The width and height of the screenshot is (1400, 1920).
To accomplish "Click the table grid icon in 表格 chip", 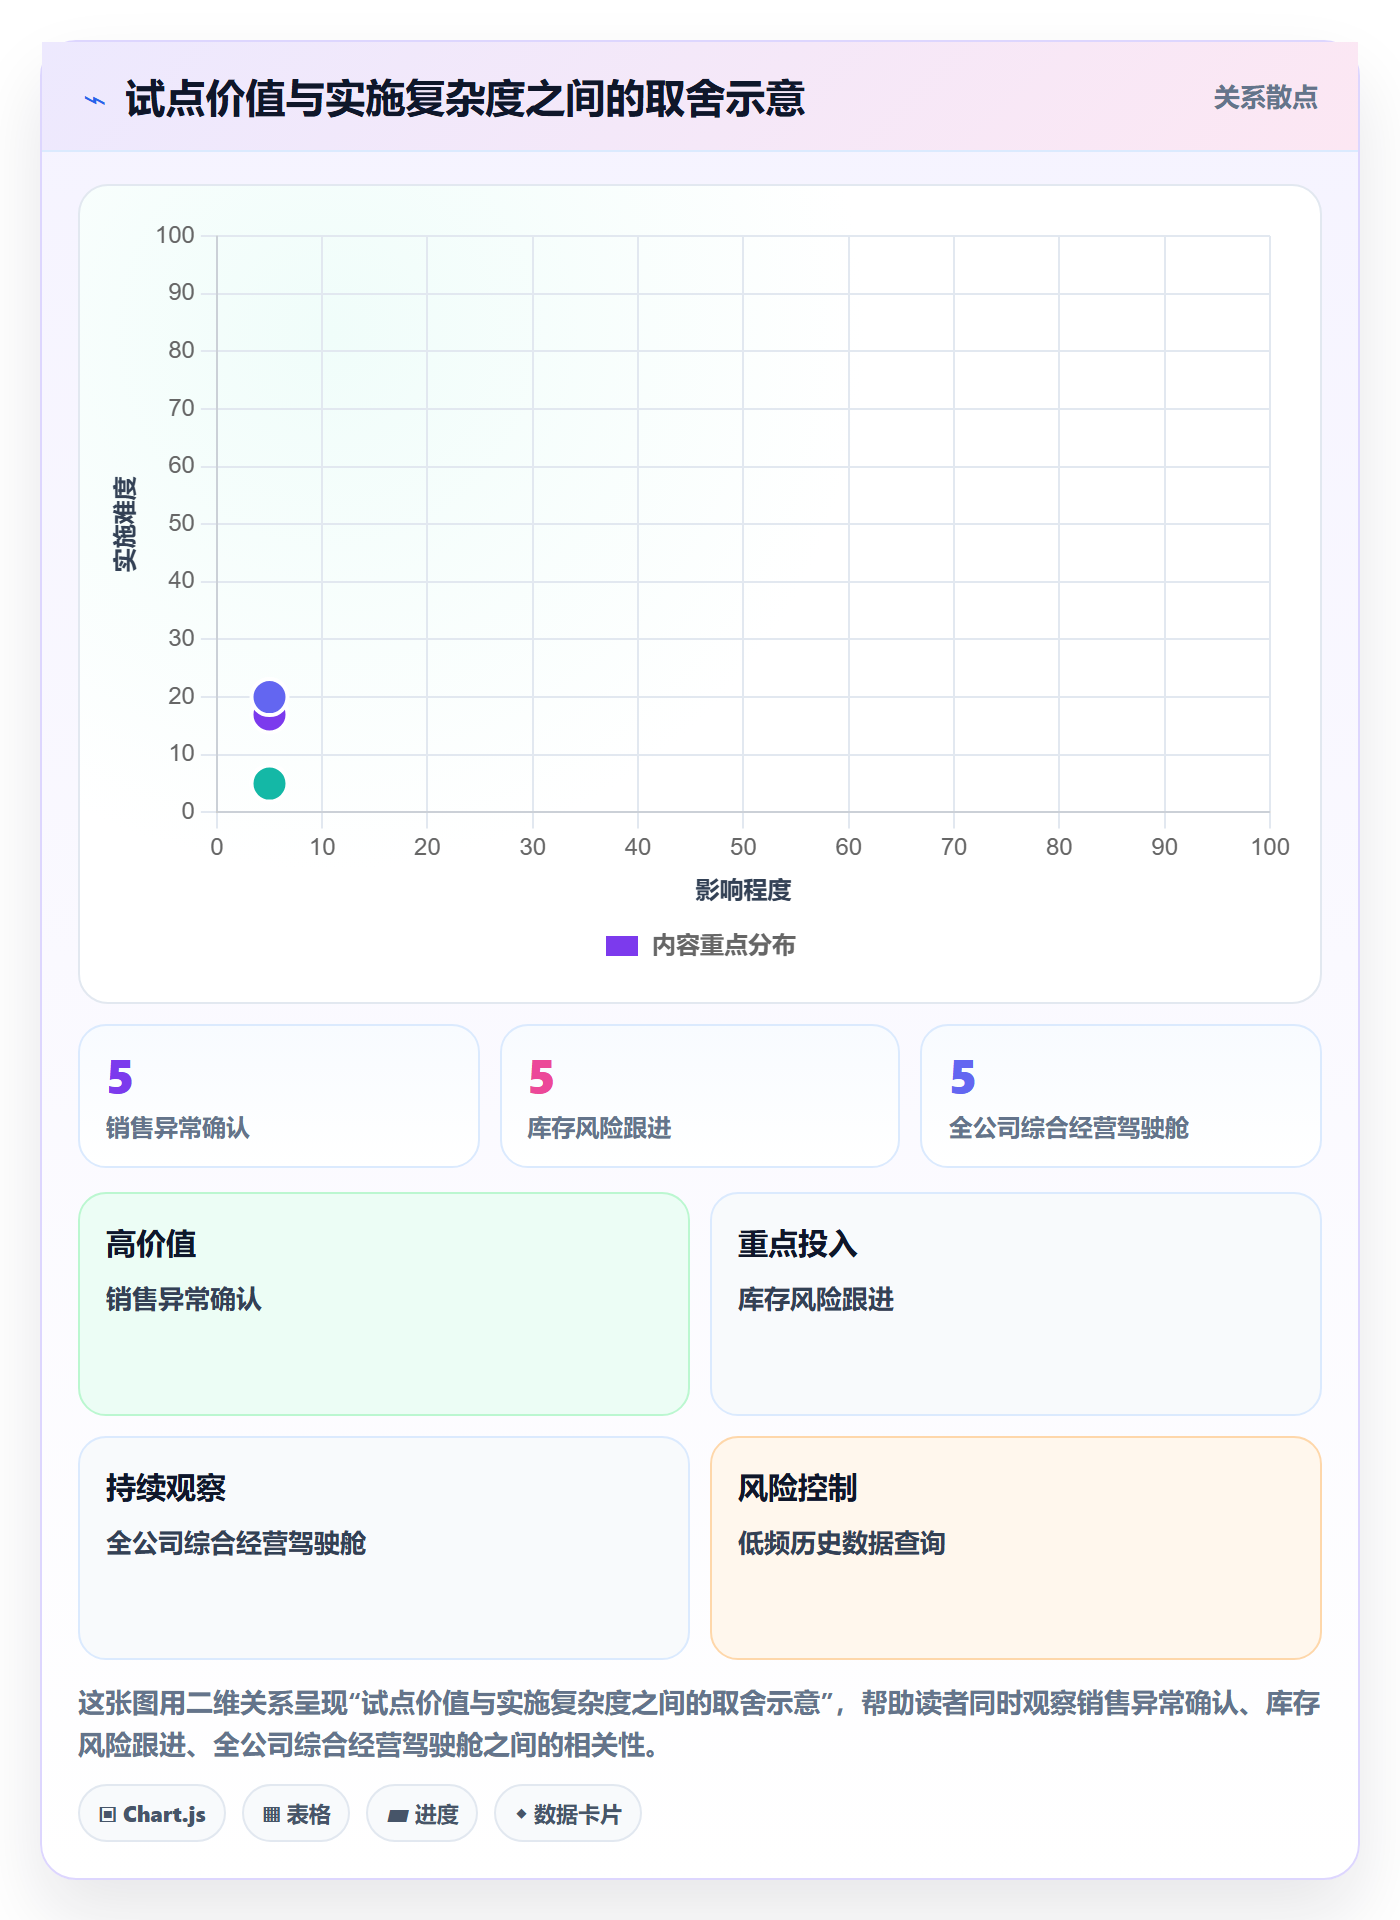I will 271,1815.
